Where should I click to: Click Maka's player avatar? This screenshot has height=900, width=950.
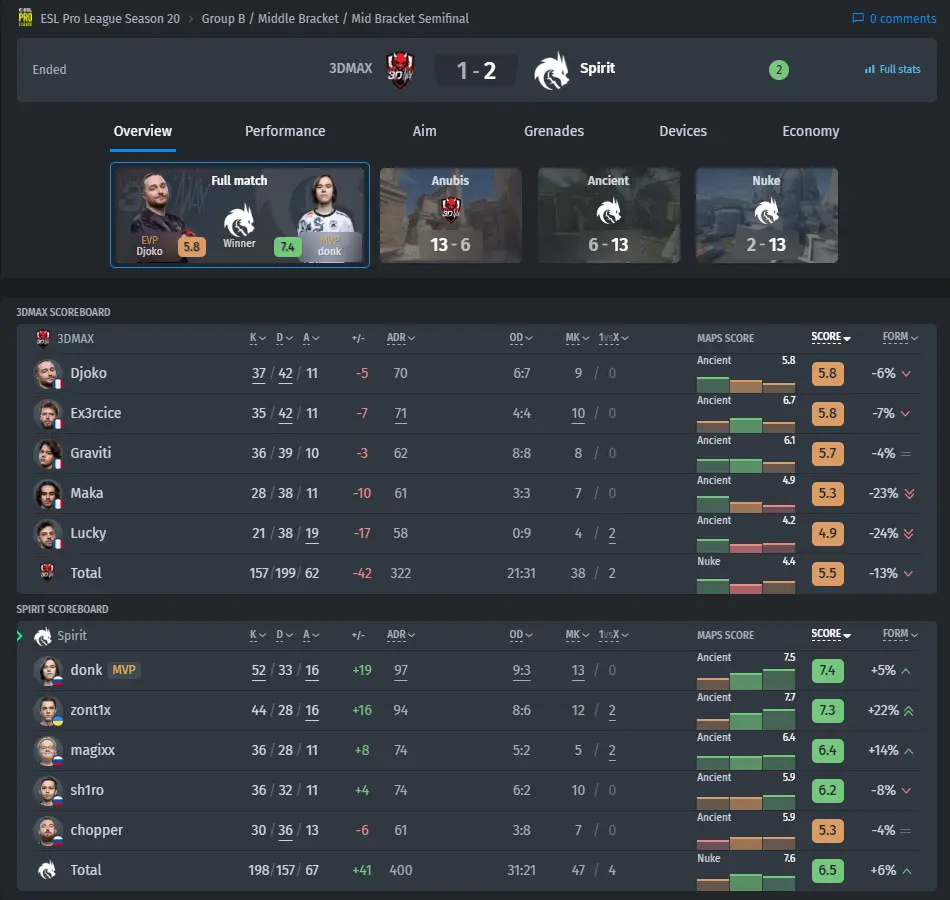click(x=48, y=493)
